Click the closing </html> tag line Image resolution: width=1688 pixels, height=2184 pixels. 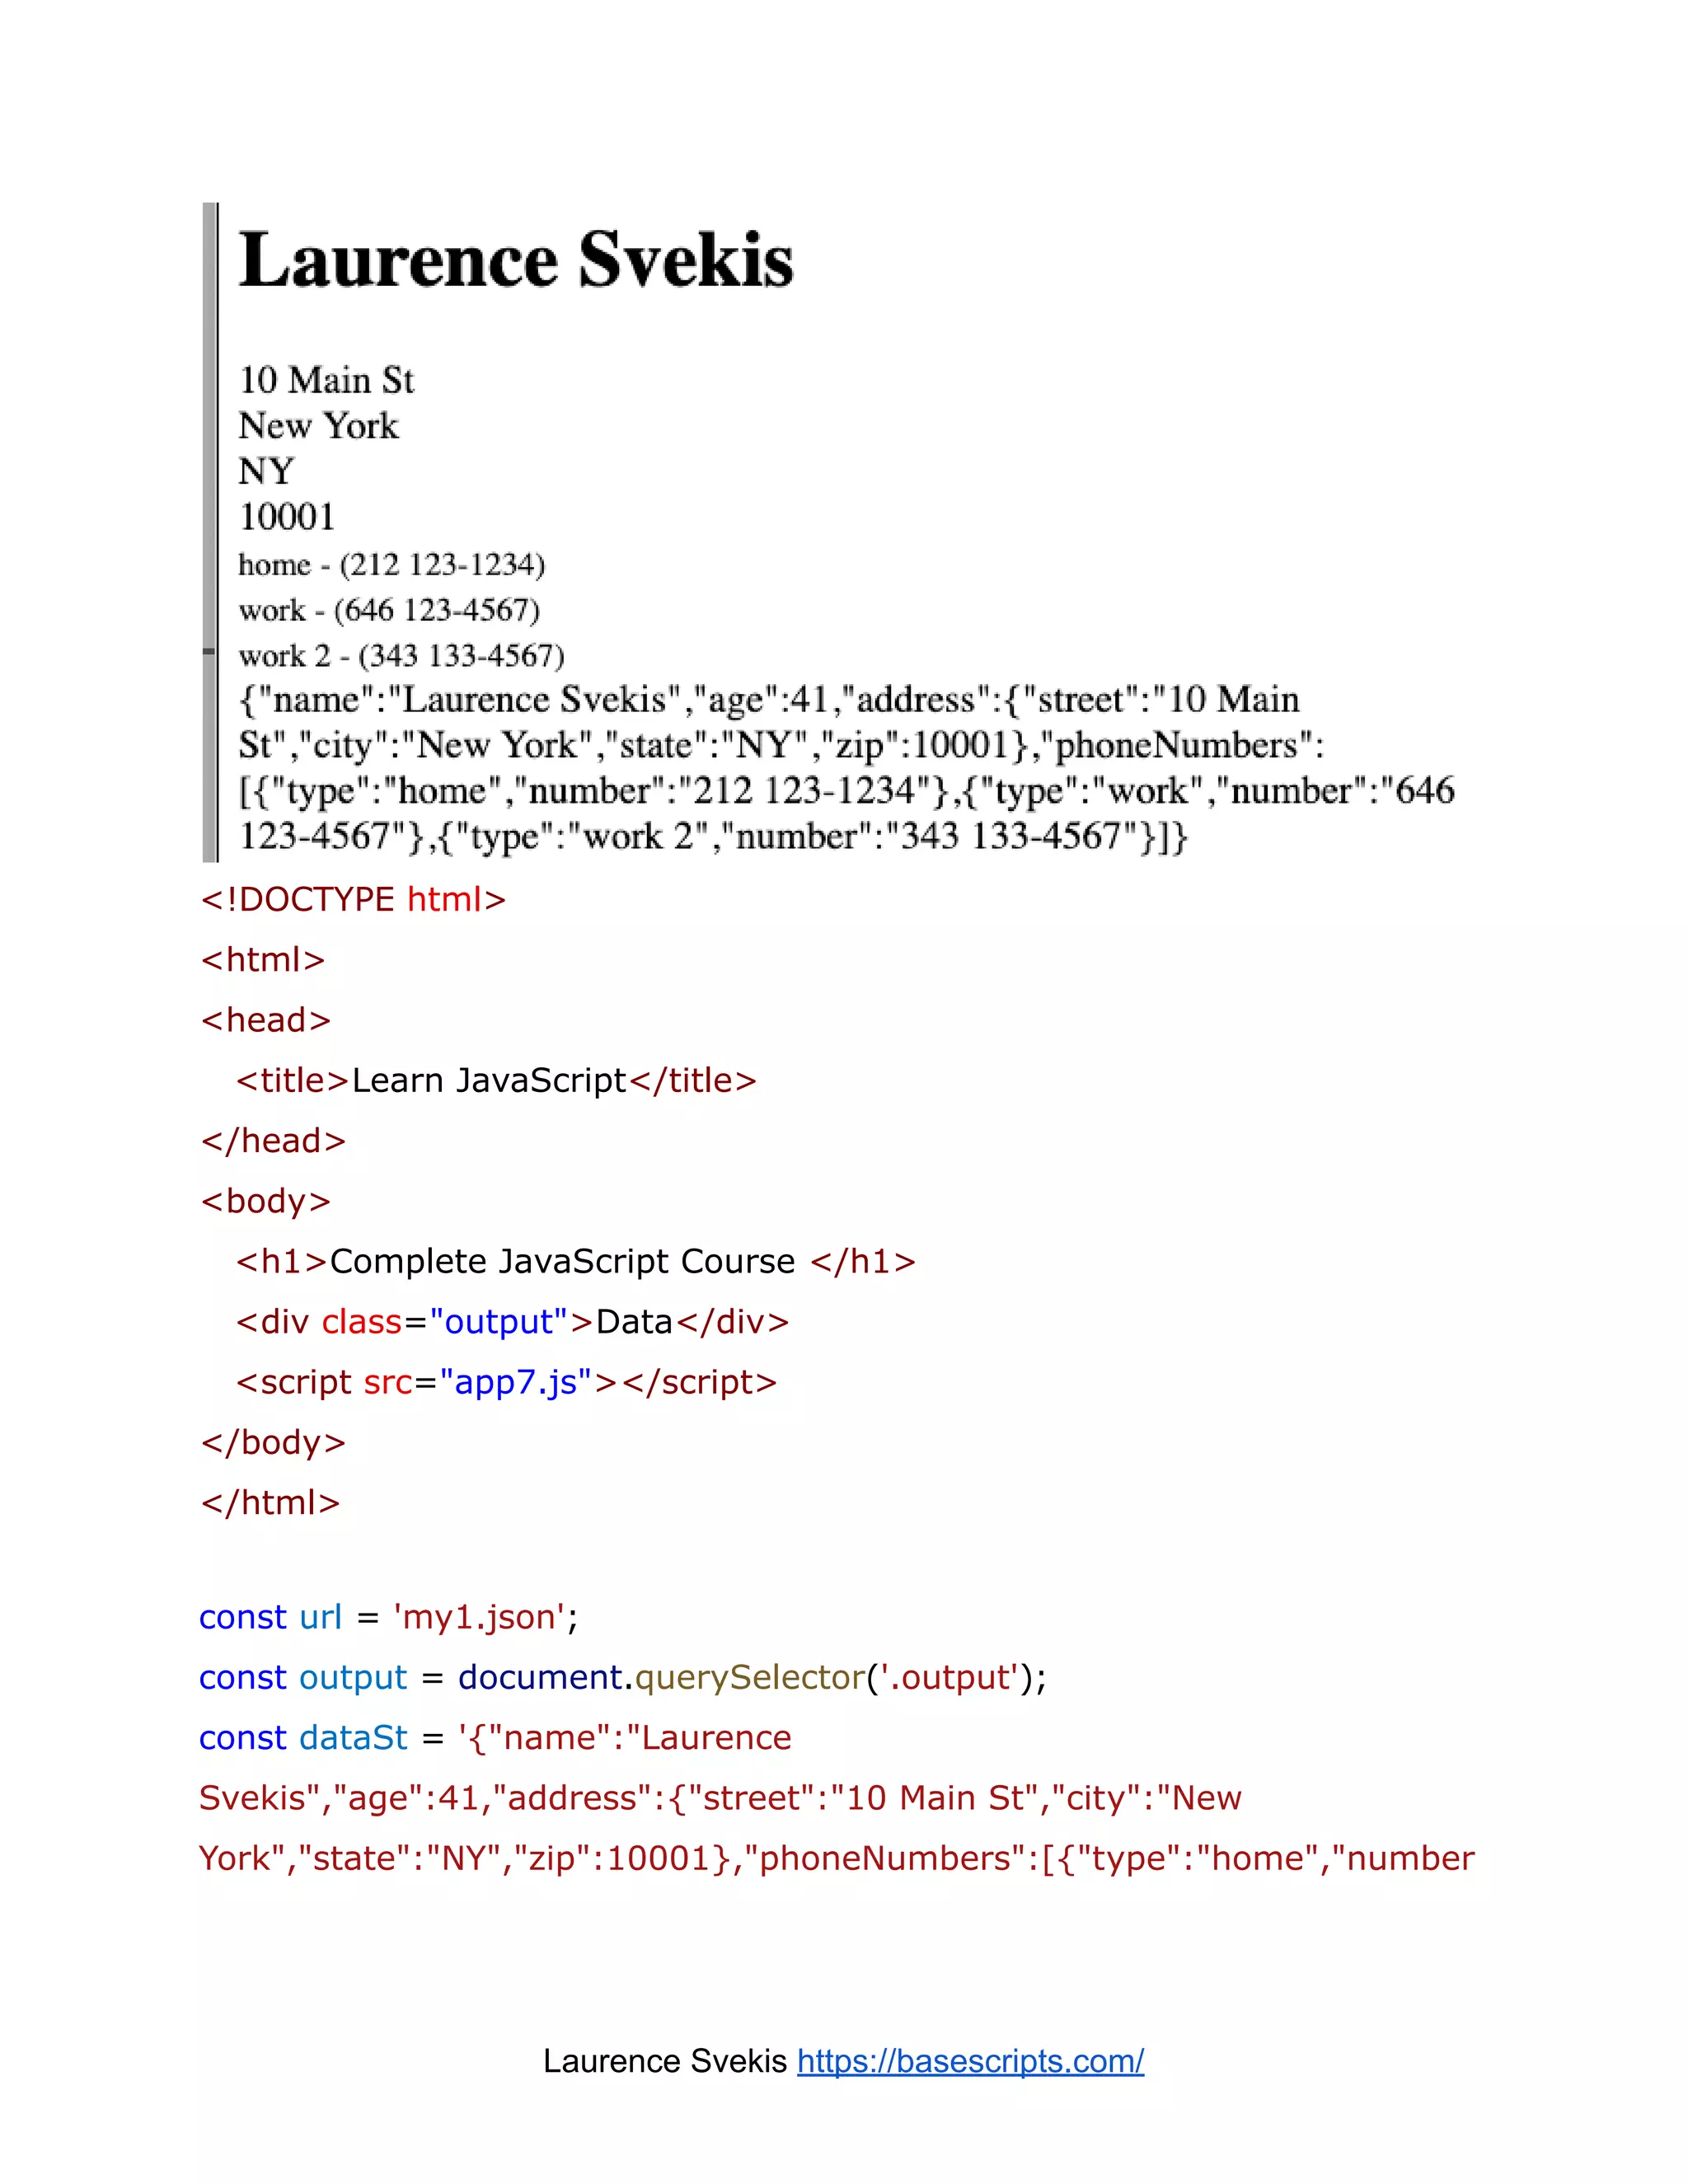point(270,1503)
